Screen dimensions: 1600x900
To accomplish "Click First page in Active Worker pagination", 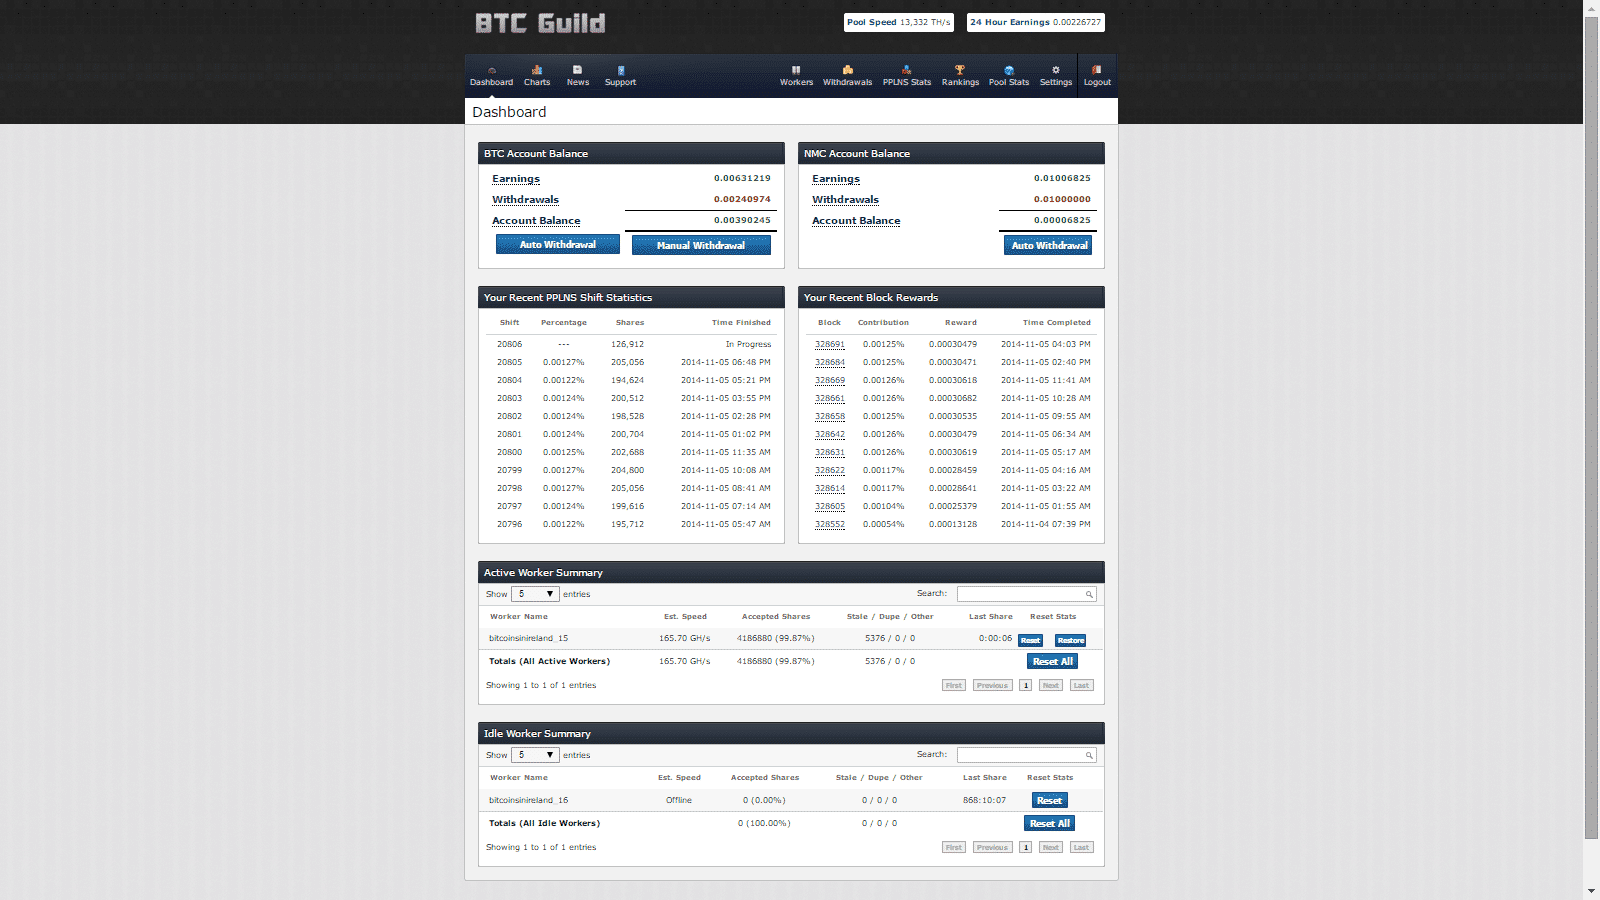I will [x=954, y=685].
